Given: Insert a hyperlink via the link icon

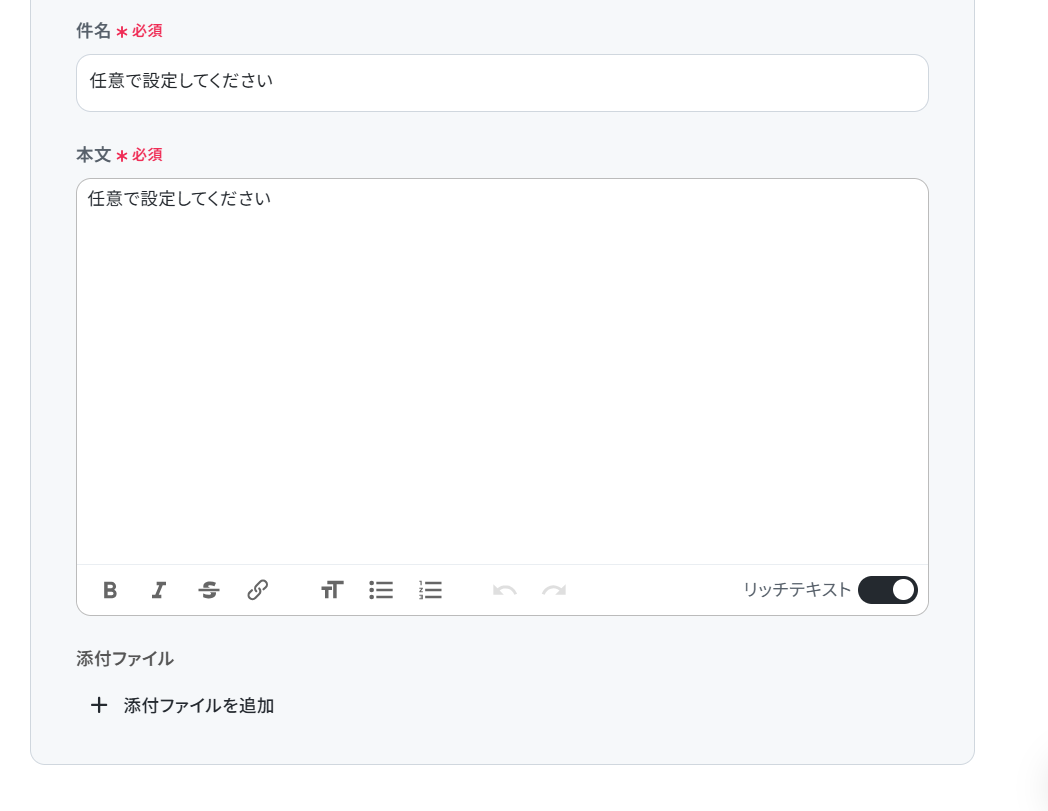Looking at the screenshot, I should pos(258,590).
